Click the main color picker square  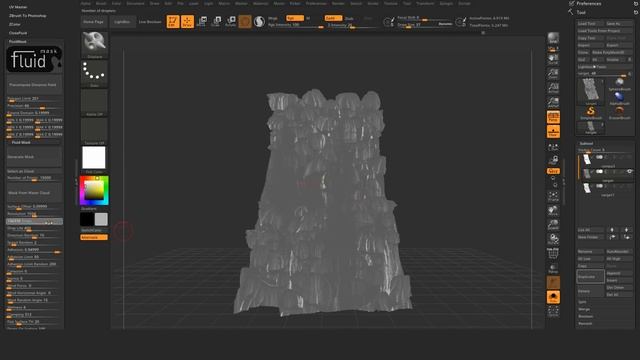(94, 190)
